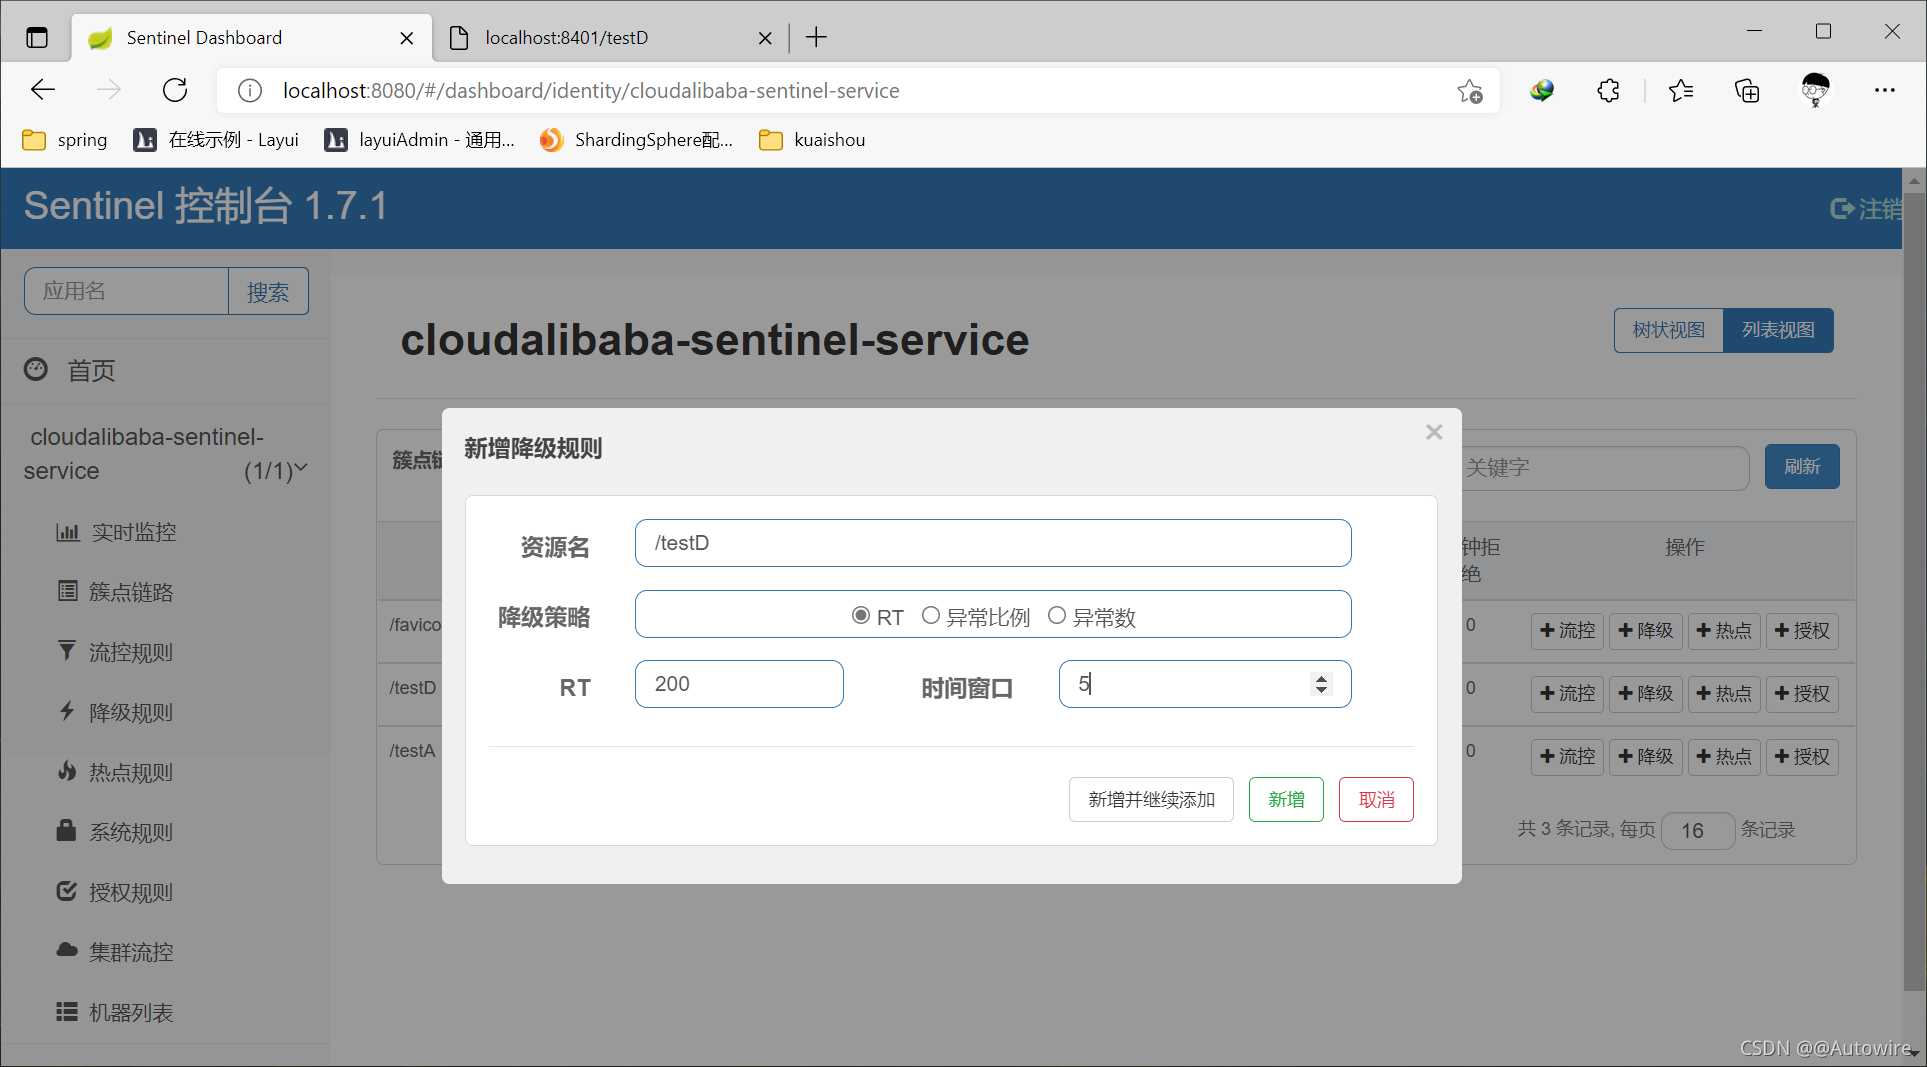The height and width of the screenshot is (1067, 1927).
Task: Click the 关键字 search field
Action: tap(1606, 467)
